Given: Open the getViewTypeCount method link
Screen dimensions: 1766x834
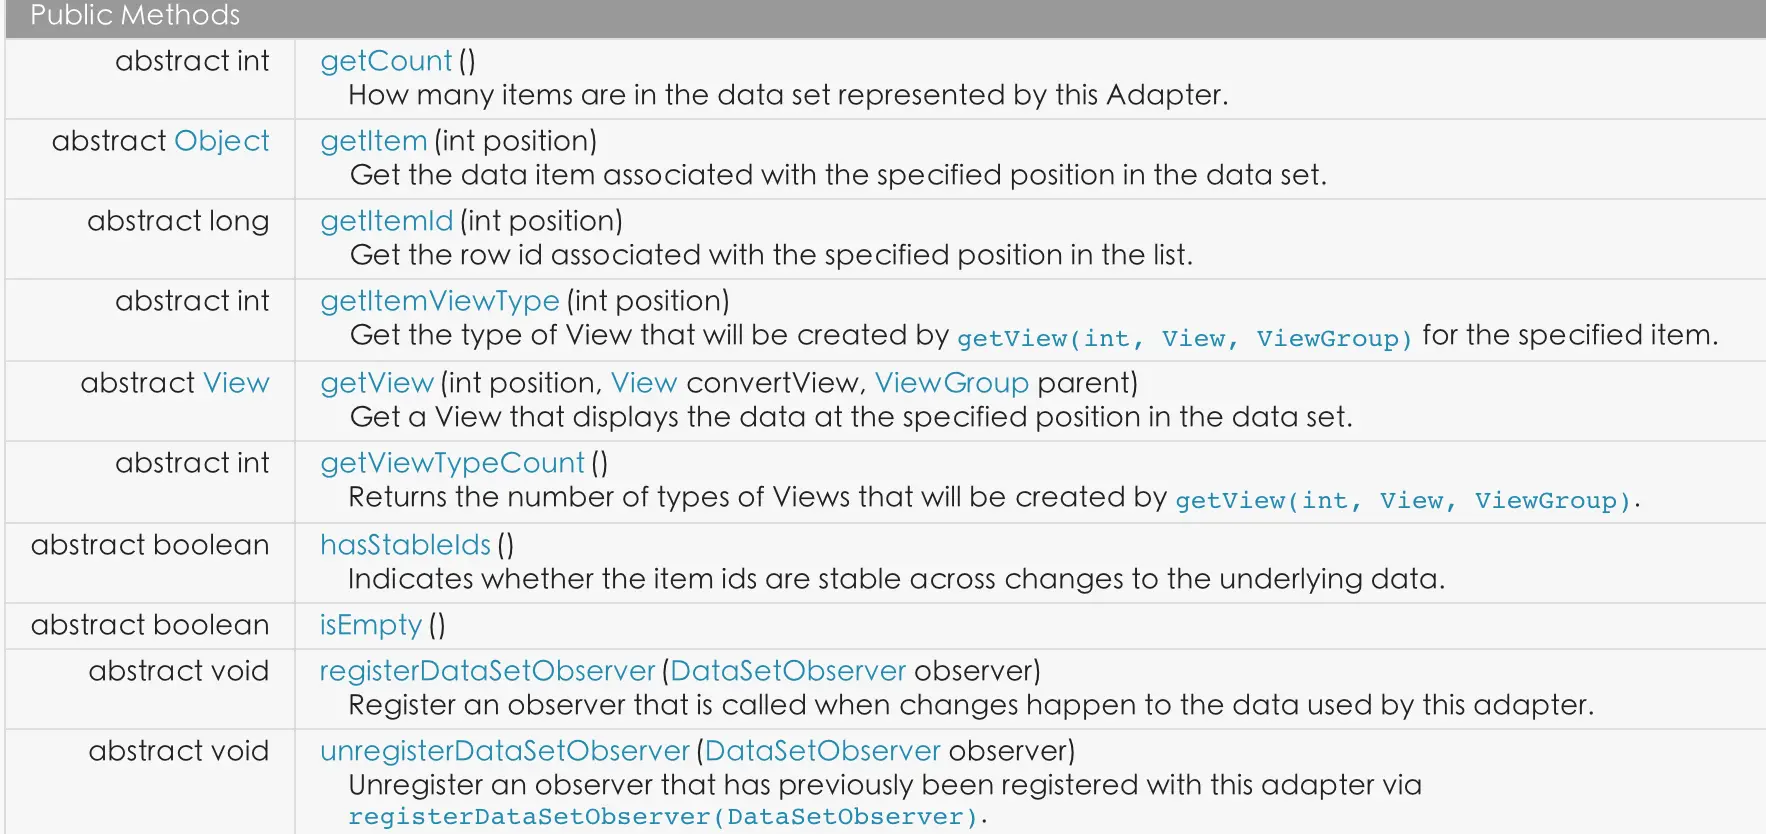Looking at the screenshot, I should click(x=452, y=463).
